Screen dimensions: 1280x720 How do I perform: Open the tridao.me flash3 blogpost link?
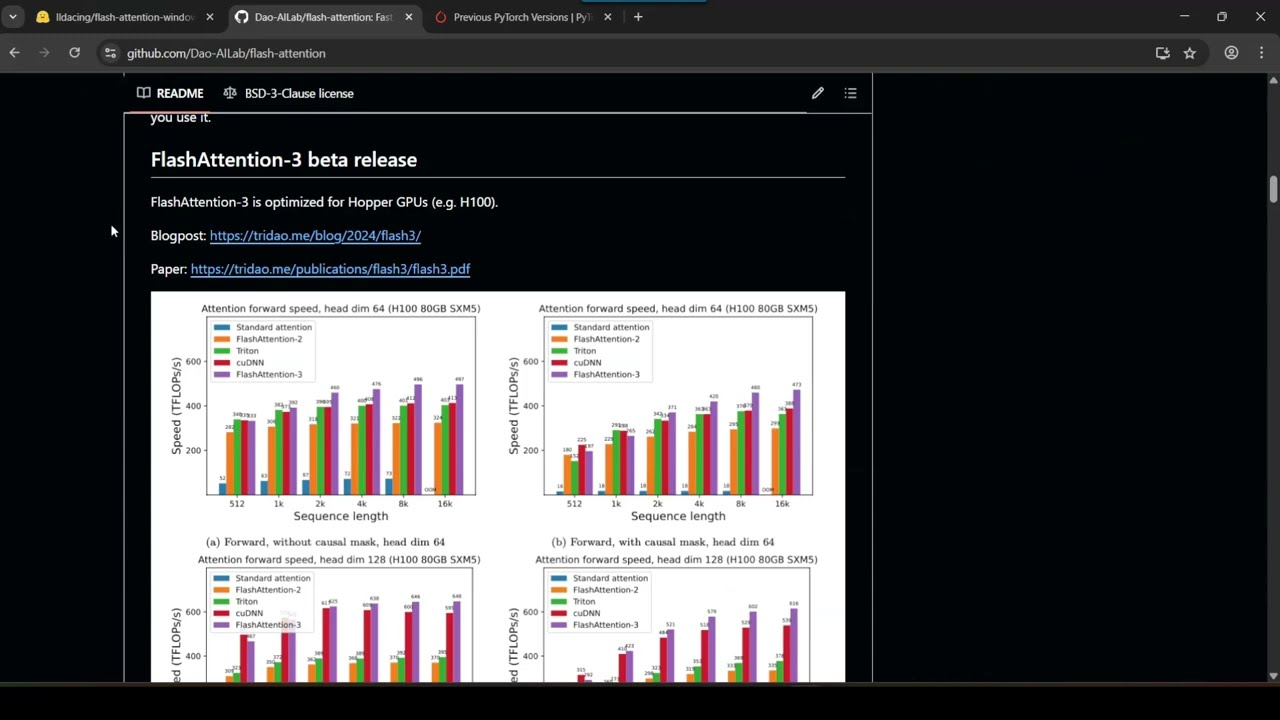[x=315, y=235]
